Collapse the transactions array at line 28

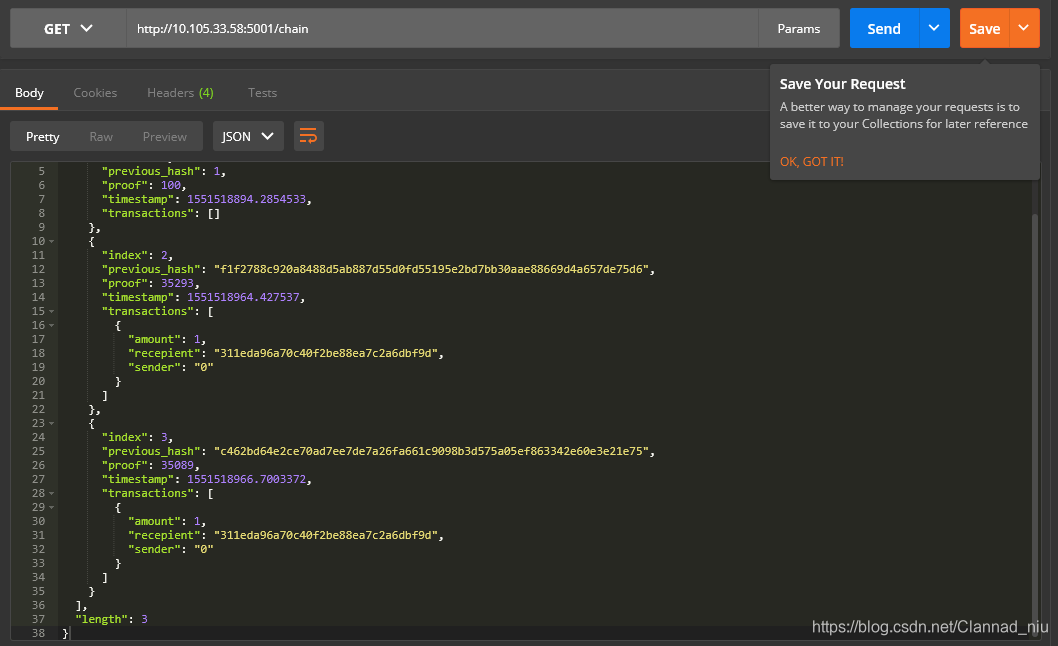(51, 493)
